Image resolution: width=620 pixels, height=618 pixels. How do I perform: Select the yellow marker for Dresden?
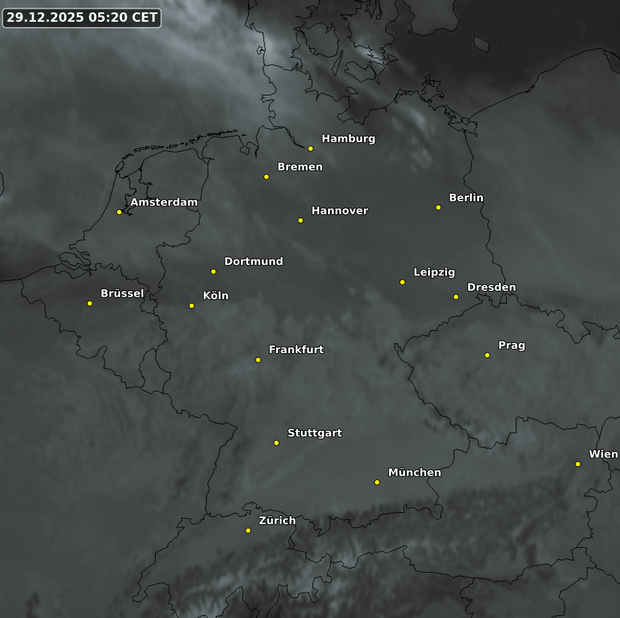456,297
